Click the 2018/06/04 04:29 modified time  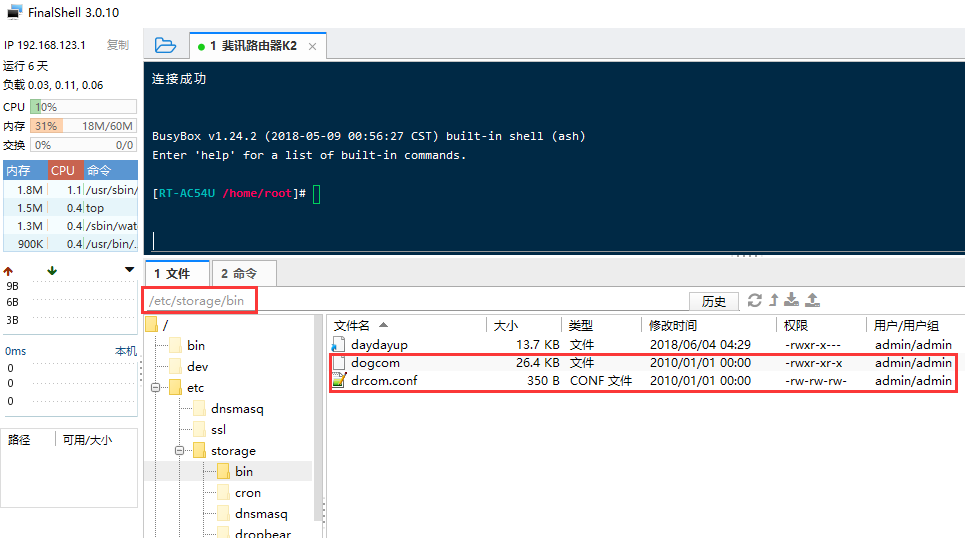[x=700, y=345]
